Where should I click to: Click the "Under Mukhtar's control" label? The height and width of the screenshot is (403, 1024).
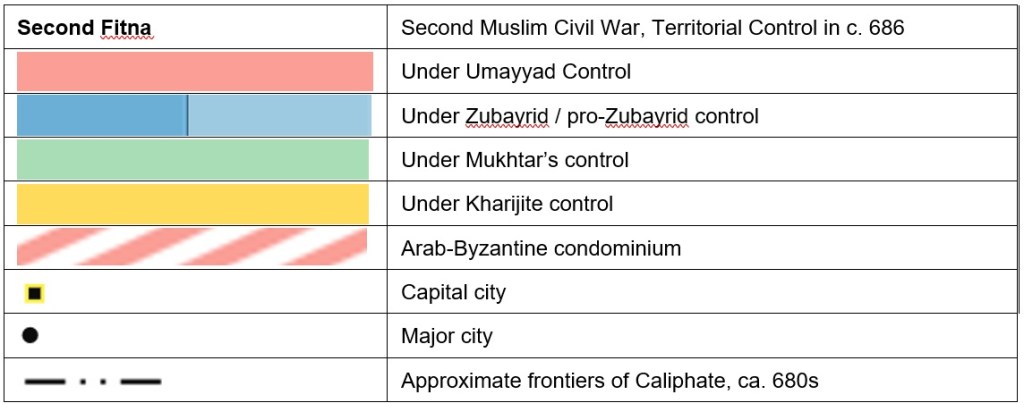click(515, 160)
